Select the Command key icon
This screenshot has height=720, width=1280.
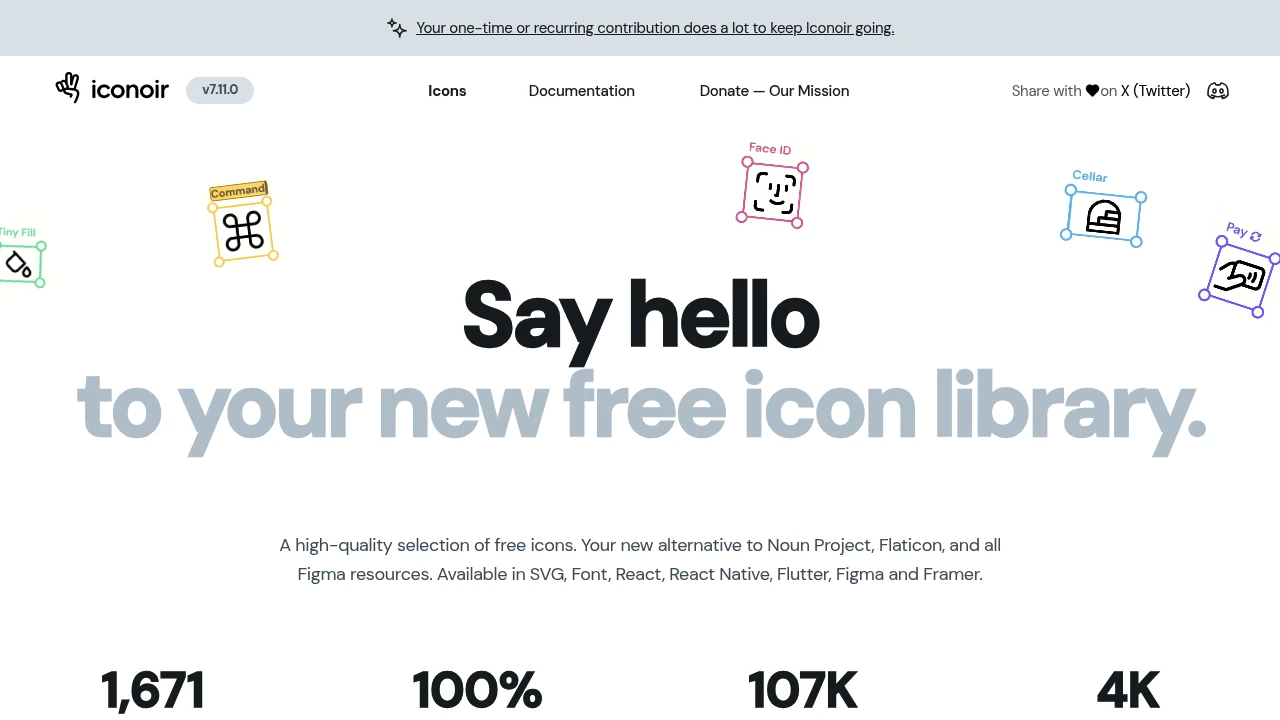tap(243, 231)
